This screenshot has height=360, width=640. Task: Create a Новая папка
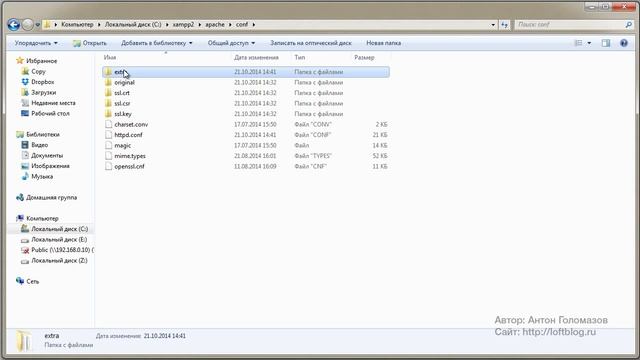coord(383,43)
